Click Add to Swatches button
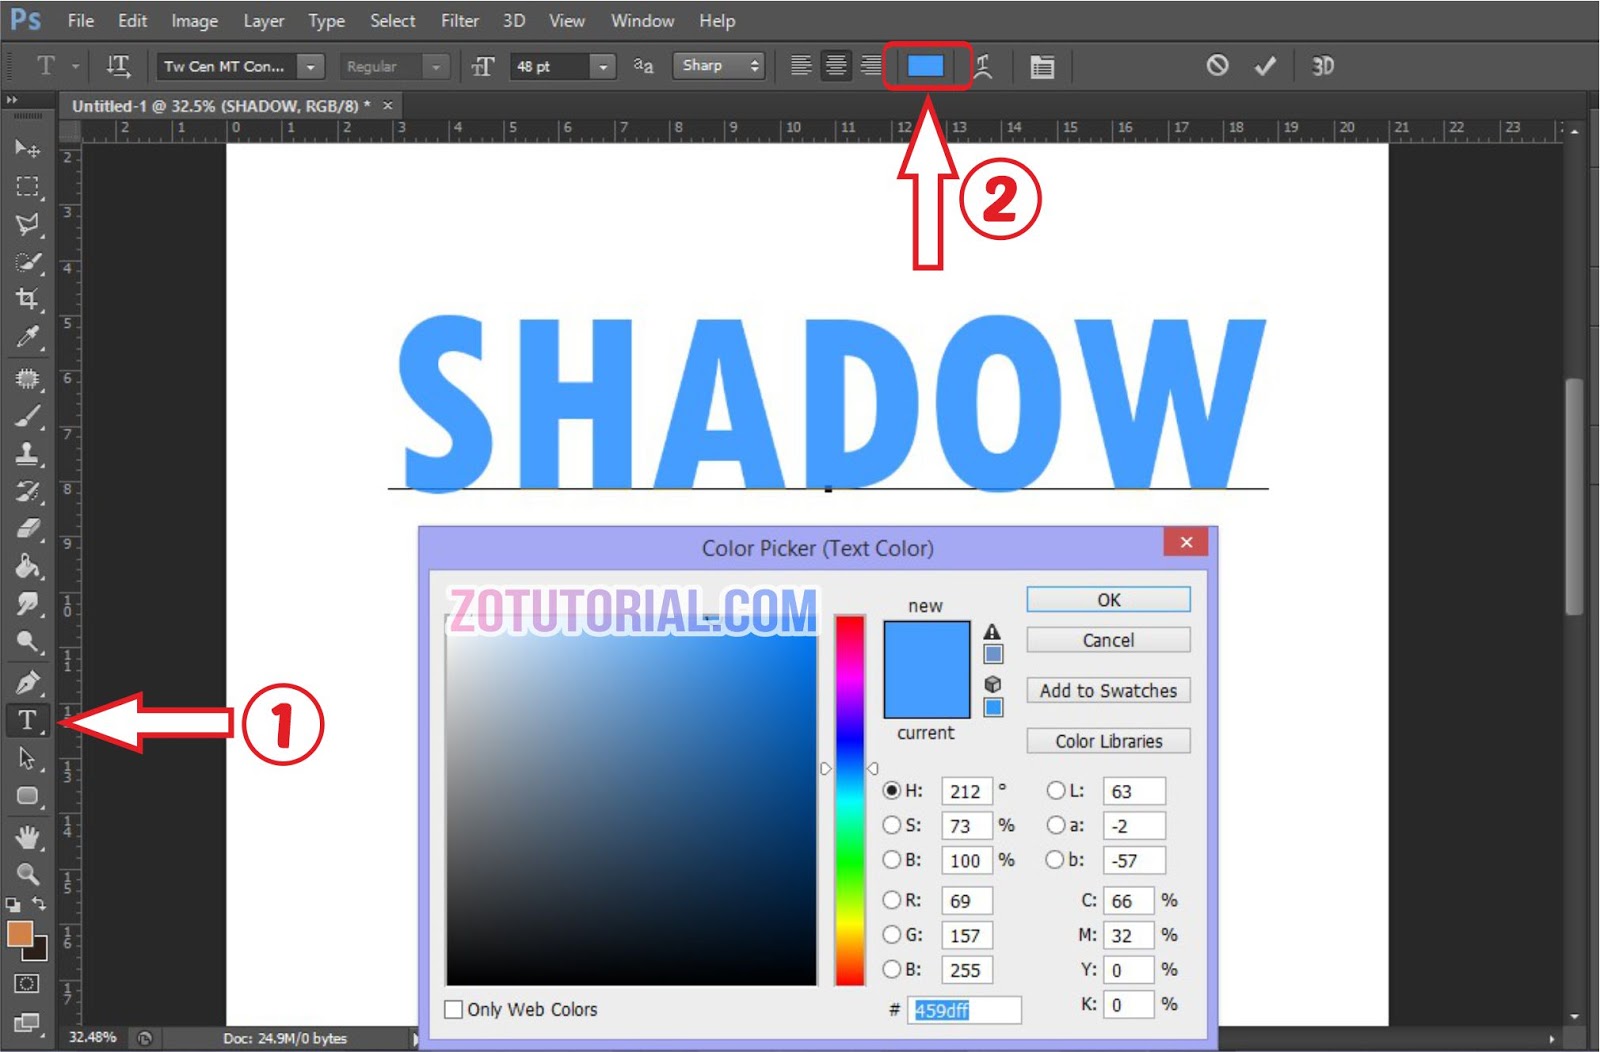The height and width of the screenshot is (1052, 1600). 1107,690
